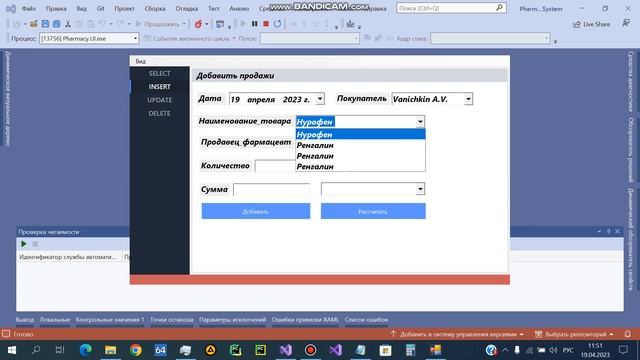Screen dimensions: 640x360
Task: Open the Дата date picker dropdown arrow
Action: tap(320, 99)
